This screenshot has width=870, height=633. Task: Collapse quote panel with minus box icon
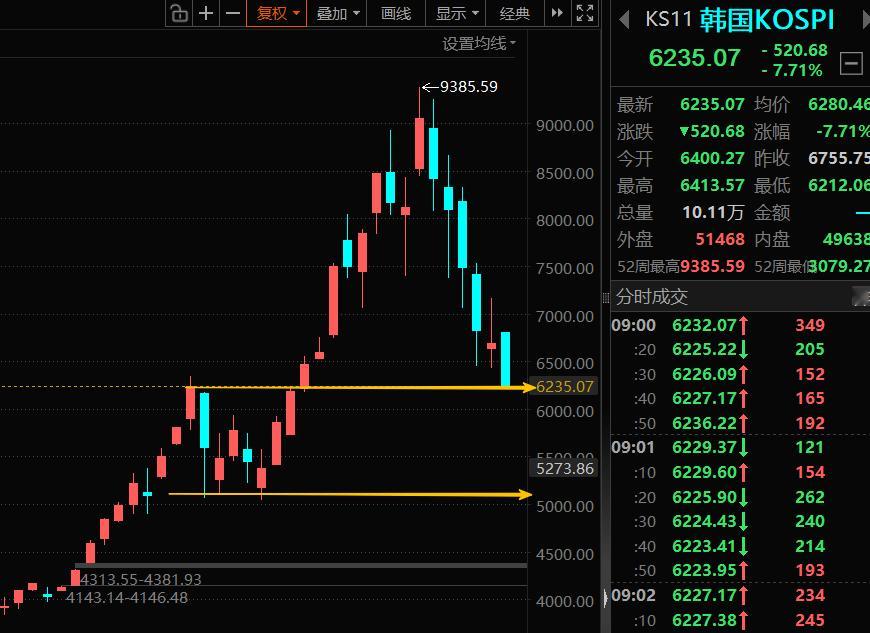click(x=851, y=63)
